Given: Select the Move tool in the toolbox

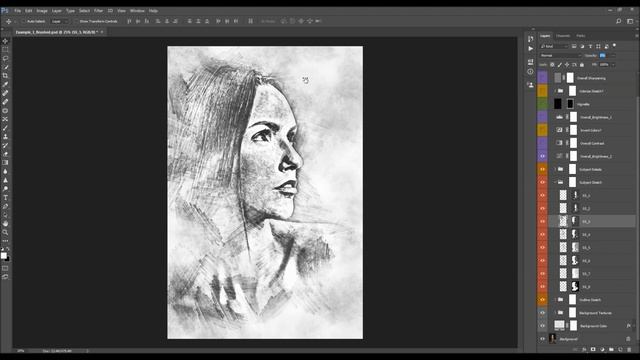Looking at the screenshot, I should [5, 41].
